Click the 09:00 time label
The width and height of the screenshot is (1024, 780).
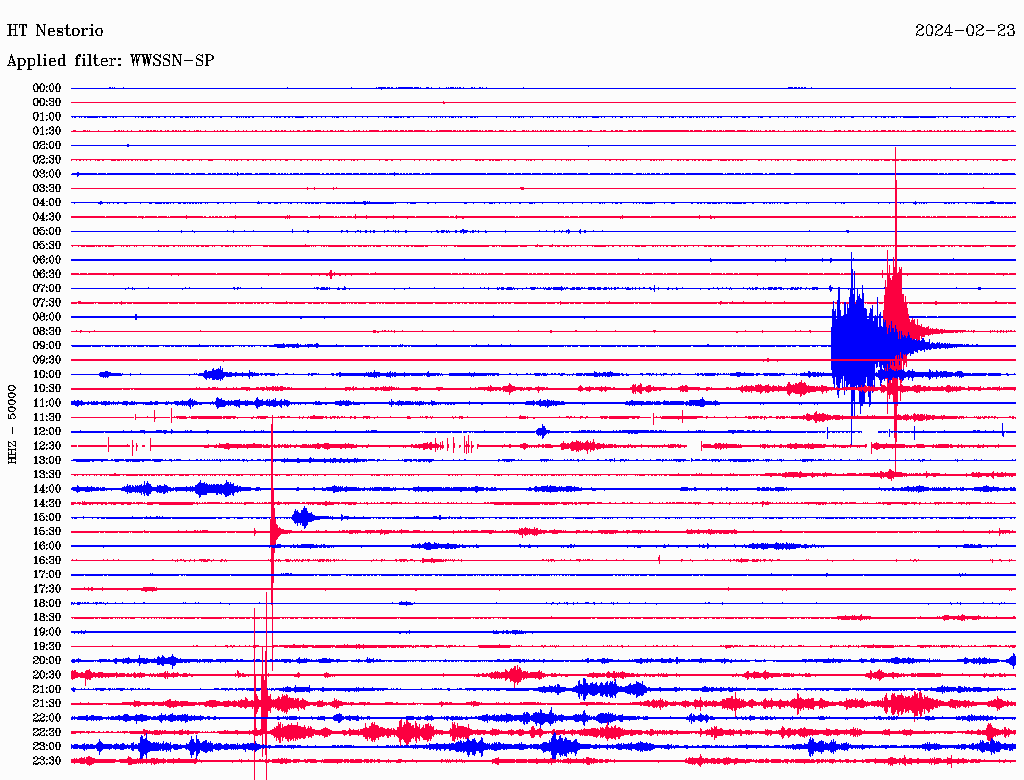point(47,346)
